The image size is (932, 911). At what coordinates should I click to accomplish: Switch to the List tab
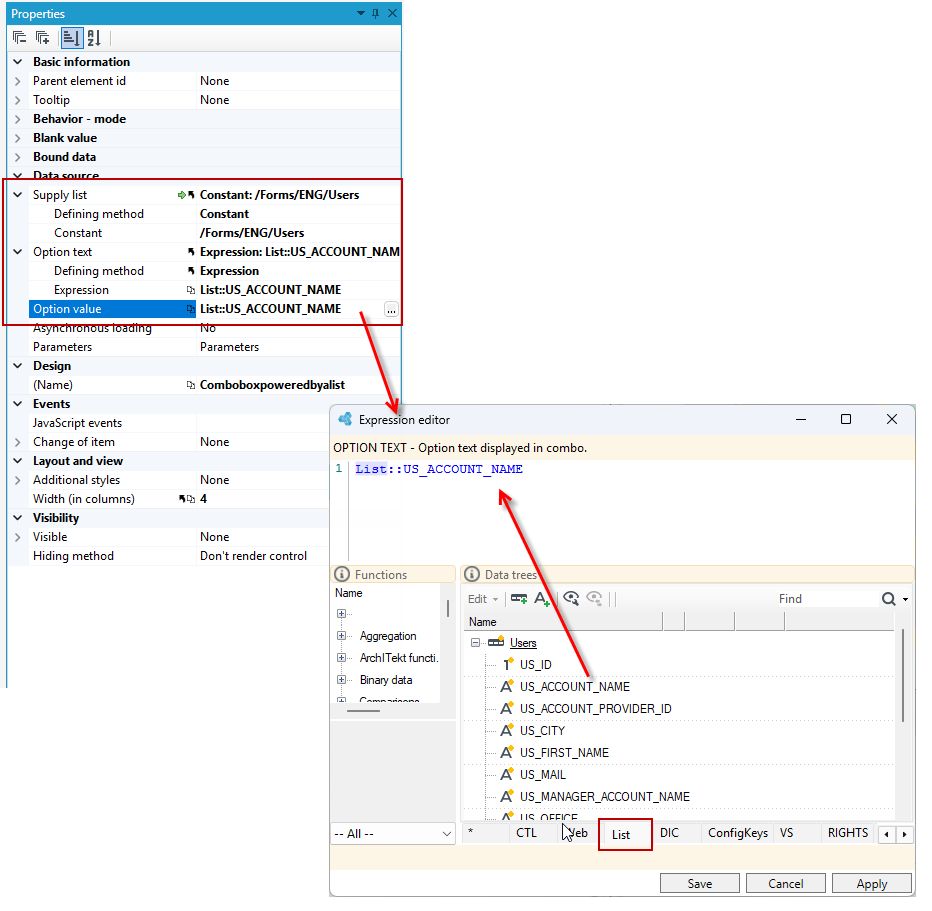point(621,834)
